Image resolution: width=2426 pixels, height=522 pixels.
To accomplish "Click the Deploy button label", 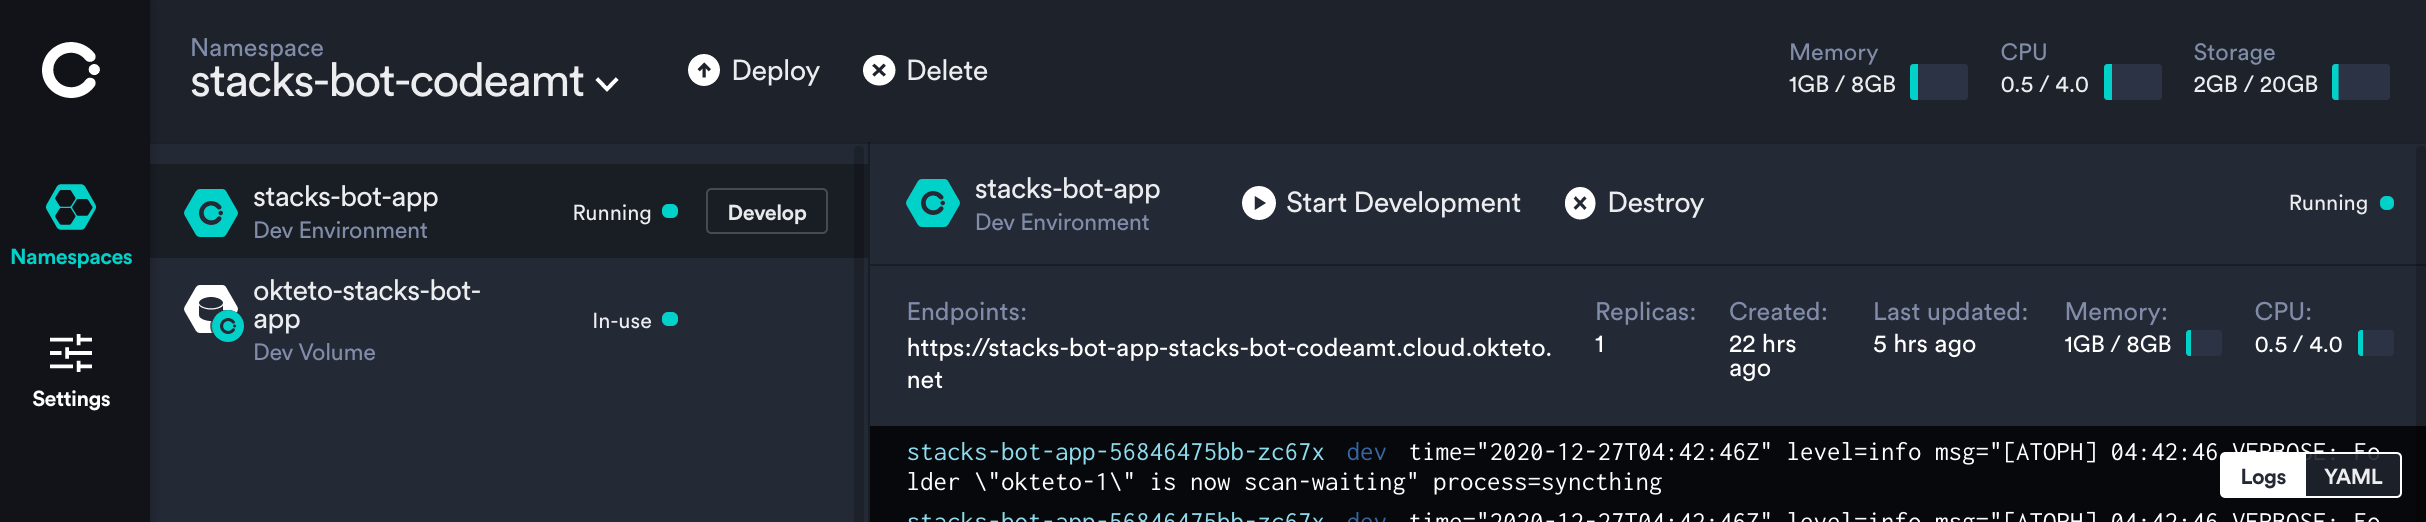I will [x=775, y=70].
